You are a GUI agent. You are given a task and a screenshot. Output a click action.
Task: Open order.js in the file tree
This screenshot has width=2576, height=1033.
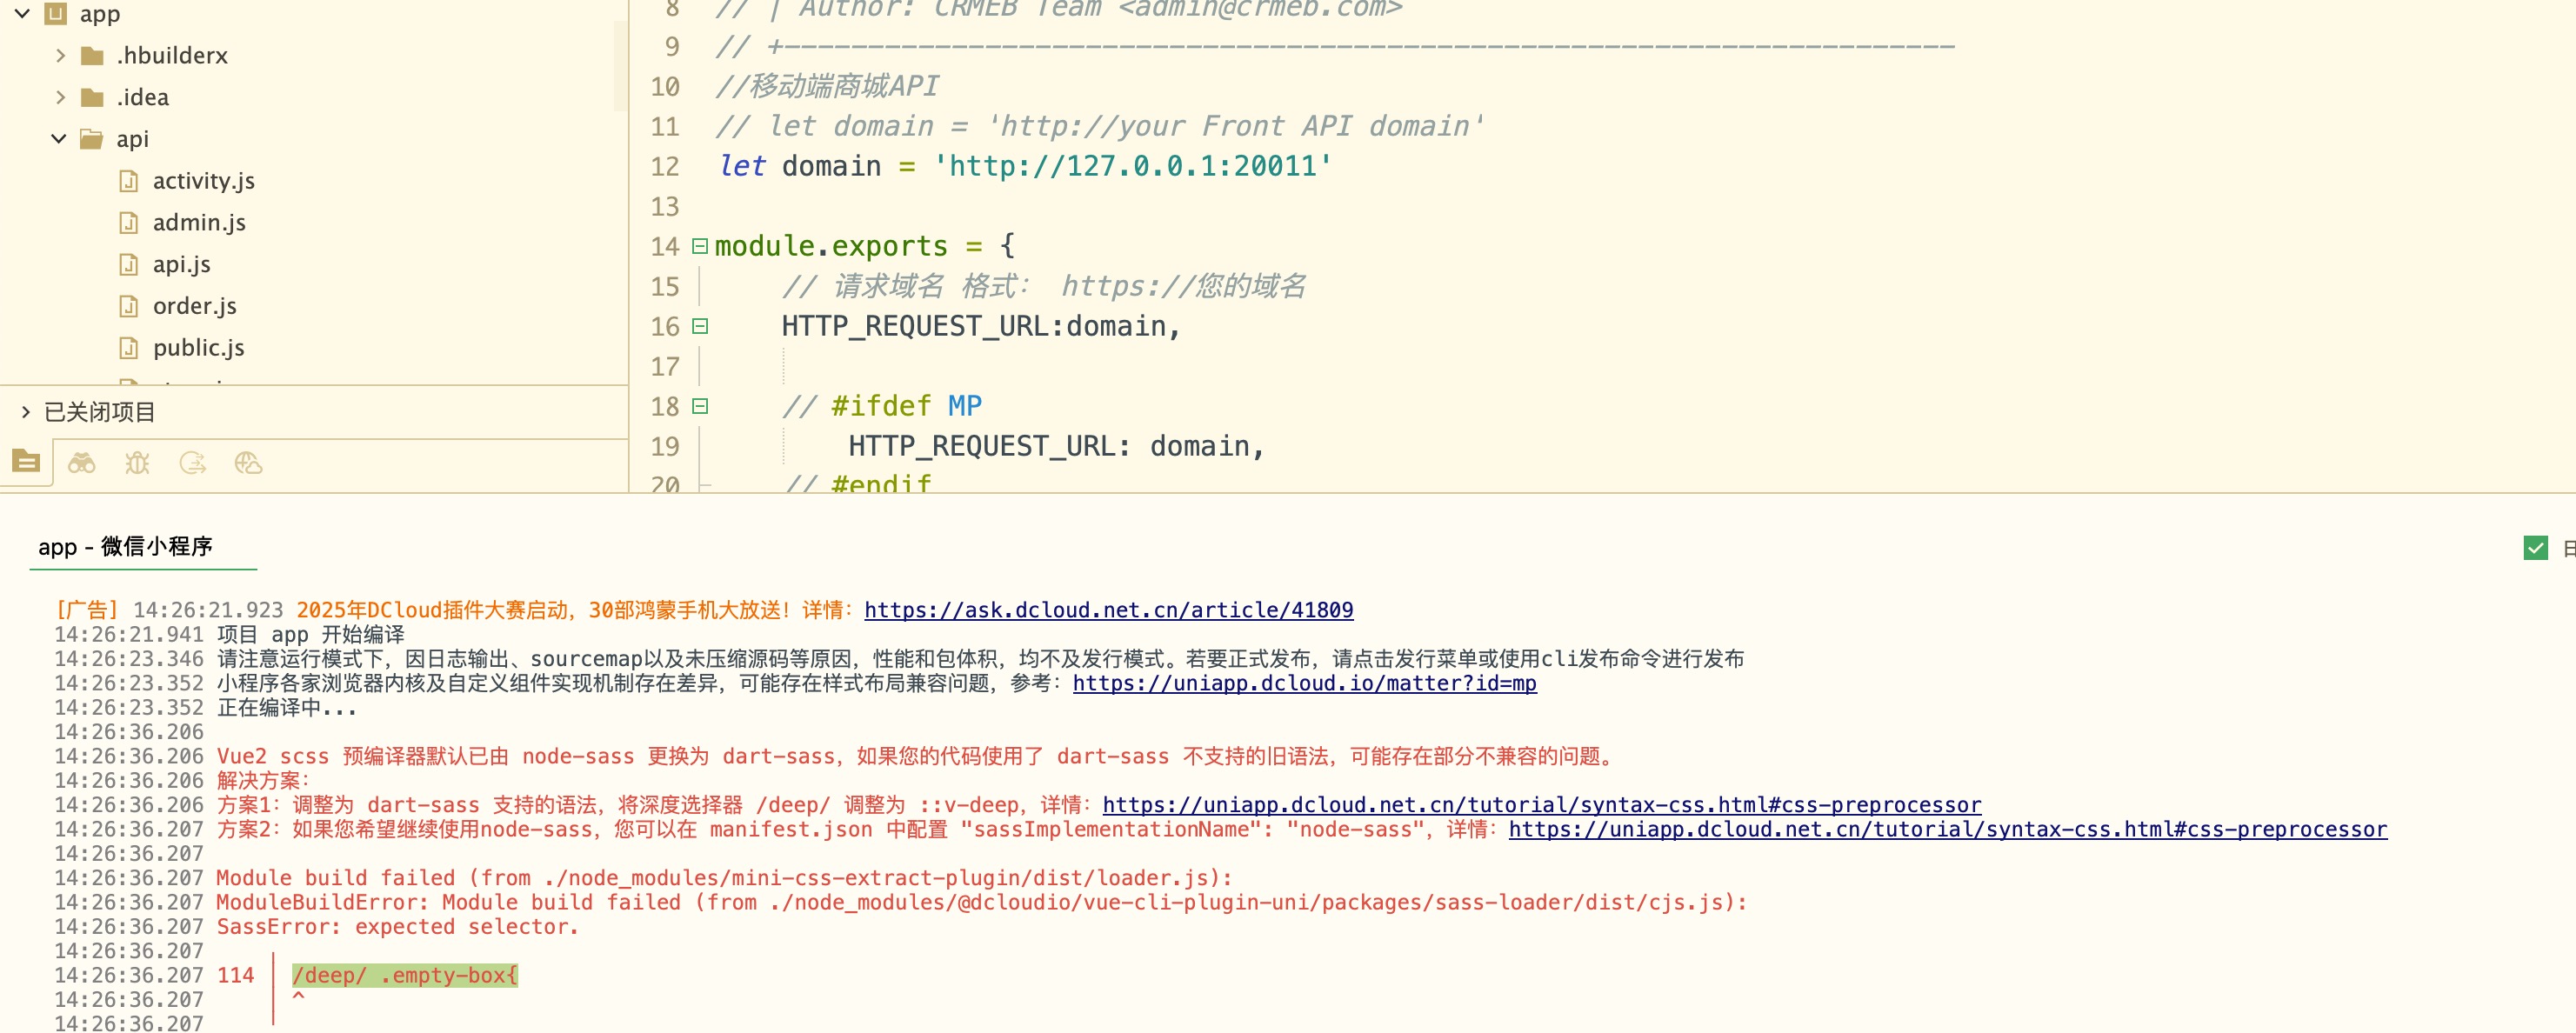click(194, 306)
